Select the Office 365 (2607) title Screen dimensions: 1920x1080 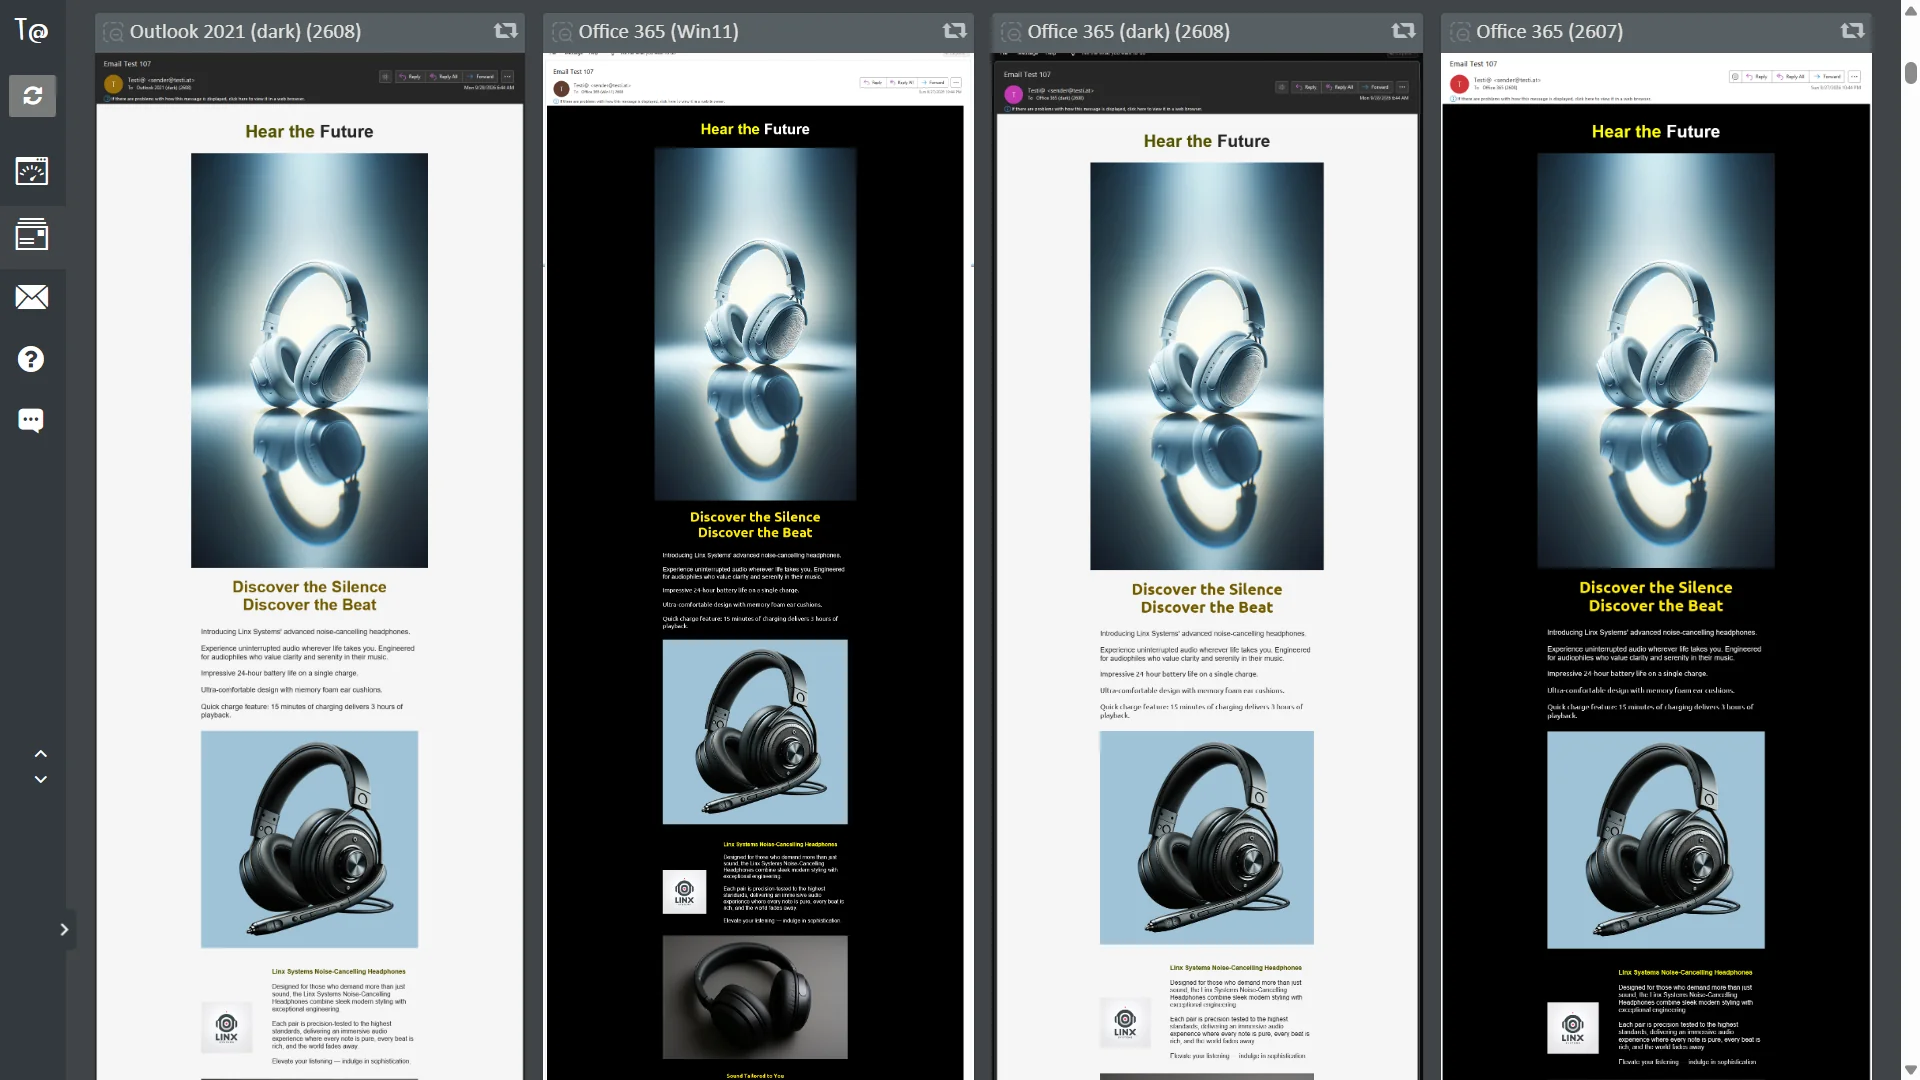point(1549,31)
